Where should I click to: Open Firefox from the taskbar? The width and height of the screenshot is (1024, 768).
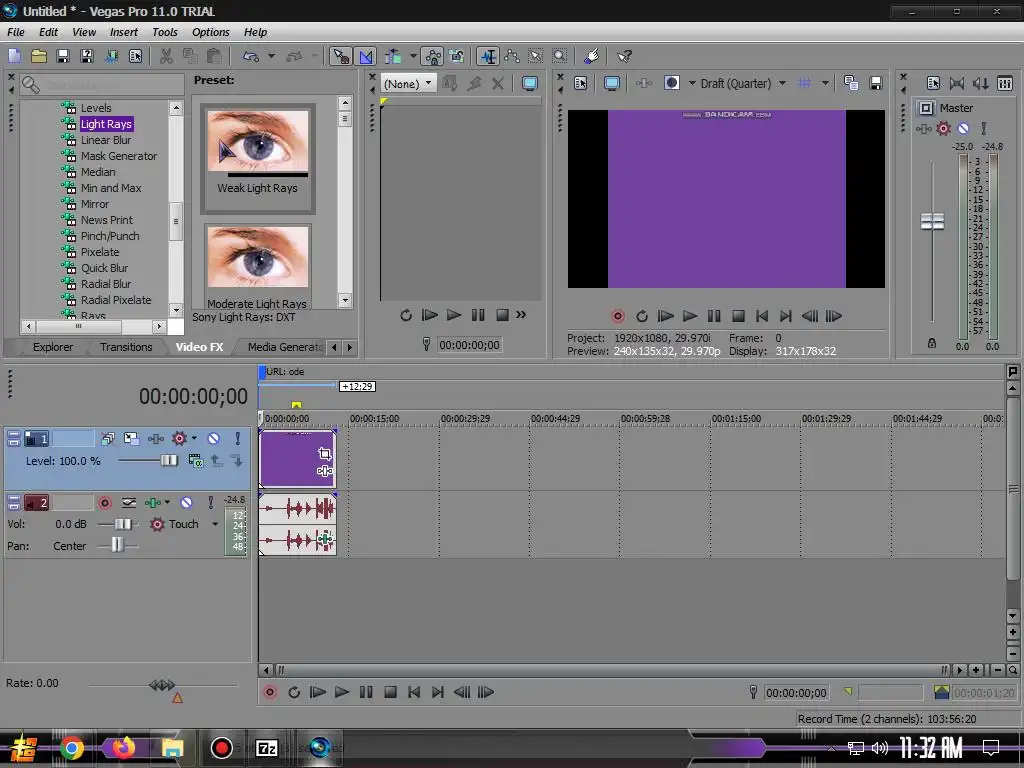(123, 748)
